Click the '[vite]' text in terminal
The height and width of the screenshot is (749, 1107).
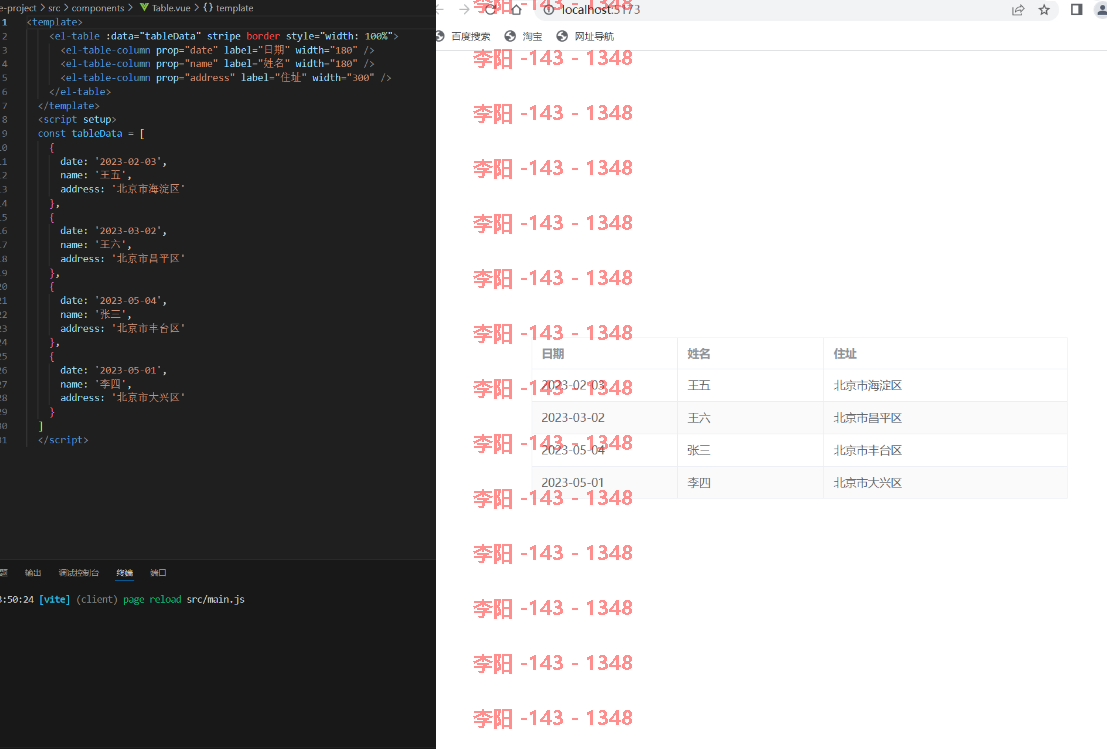[54, 599]
